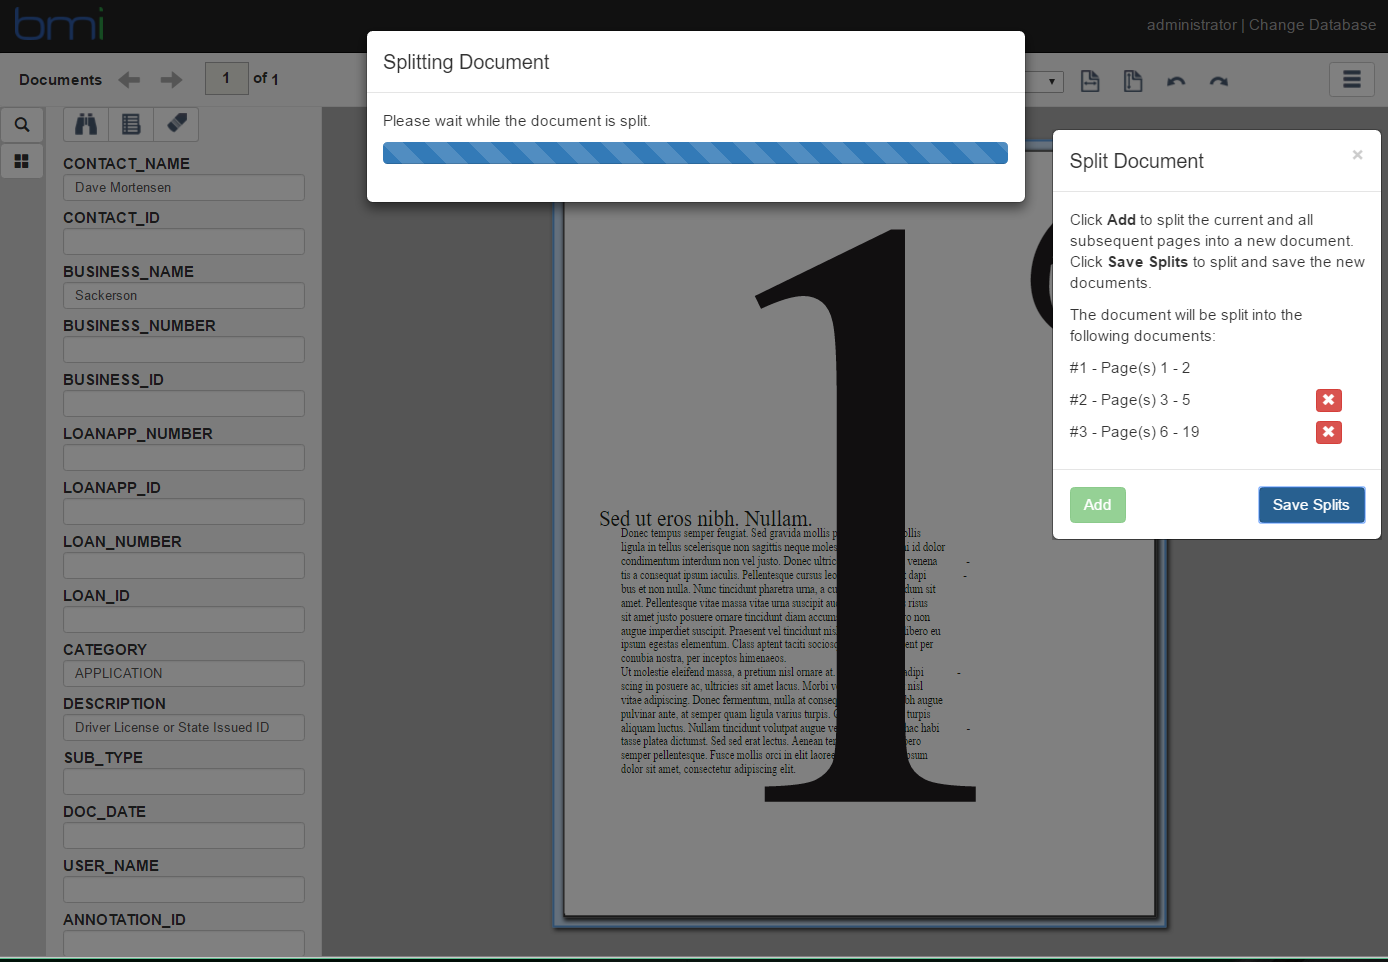Click the magnifying glass search sidebar icon
1388x962 pixels.
click(x=21, y=125)
